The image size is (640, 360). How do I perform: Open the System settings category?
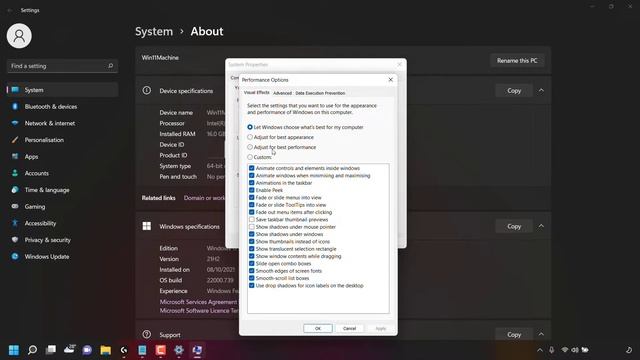click(x=62, y=90)
